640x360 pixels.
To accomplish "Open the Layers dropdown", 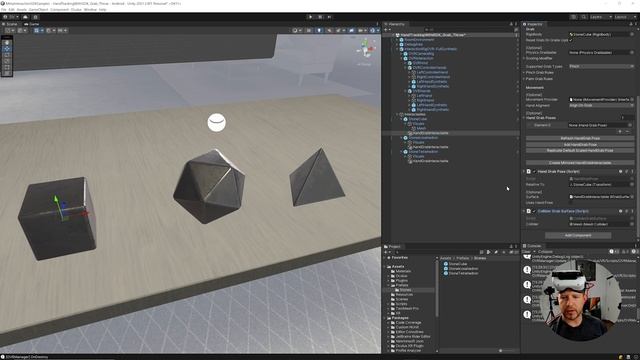I will (x=600, y=17).
